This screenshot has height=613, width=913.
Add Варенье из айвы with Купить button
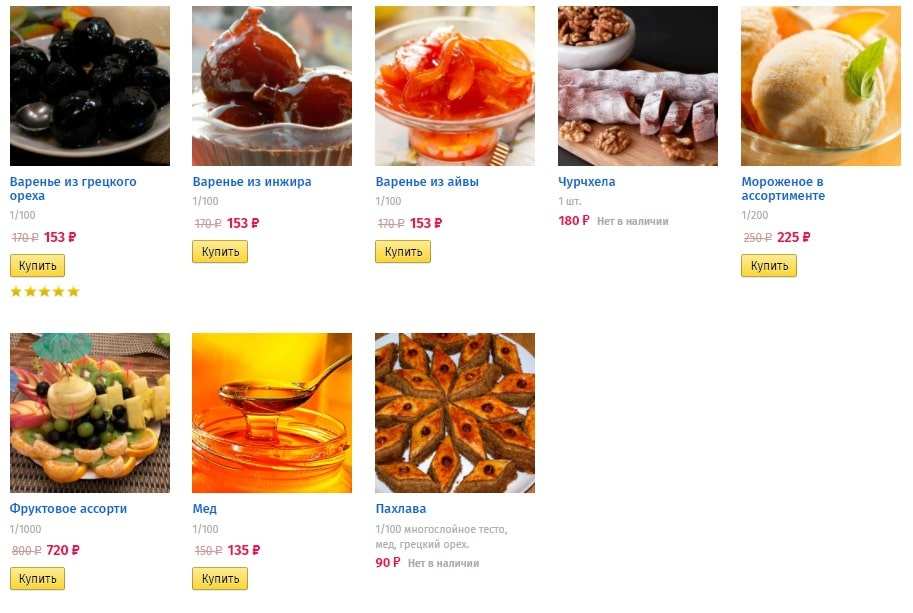coord(403,252)
